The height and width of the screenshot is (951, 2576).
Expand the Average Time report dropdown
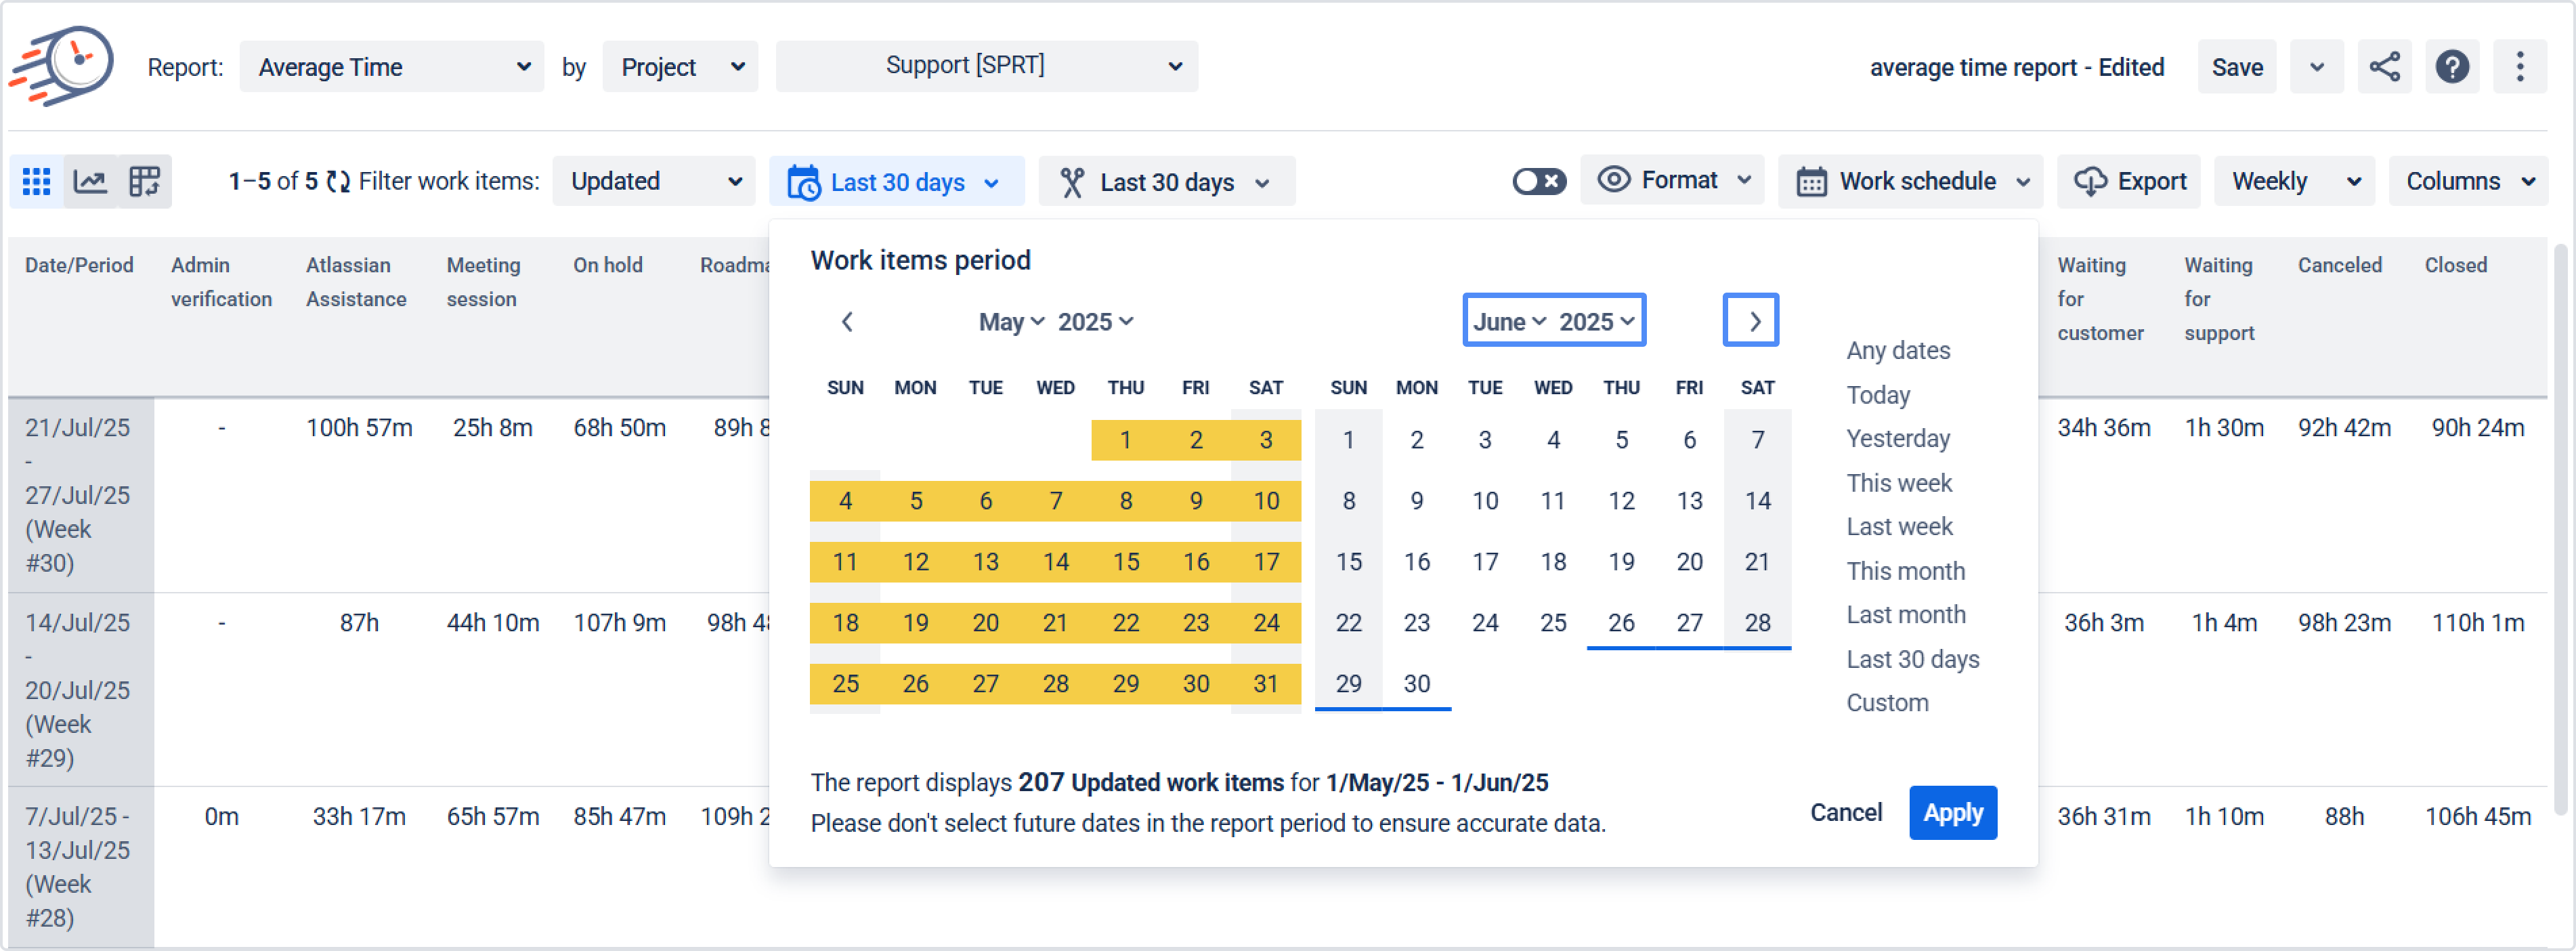pos(392,67)
